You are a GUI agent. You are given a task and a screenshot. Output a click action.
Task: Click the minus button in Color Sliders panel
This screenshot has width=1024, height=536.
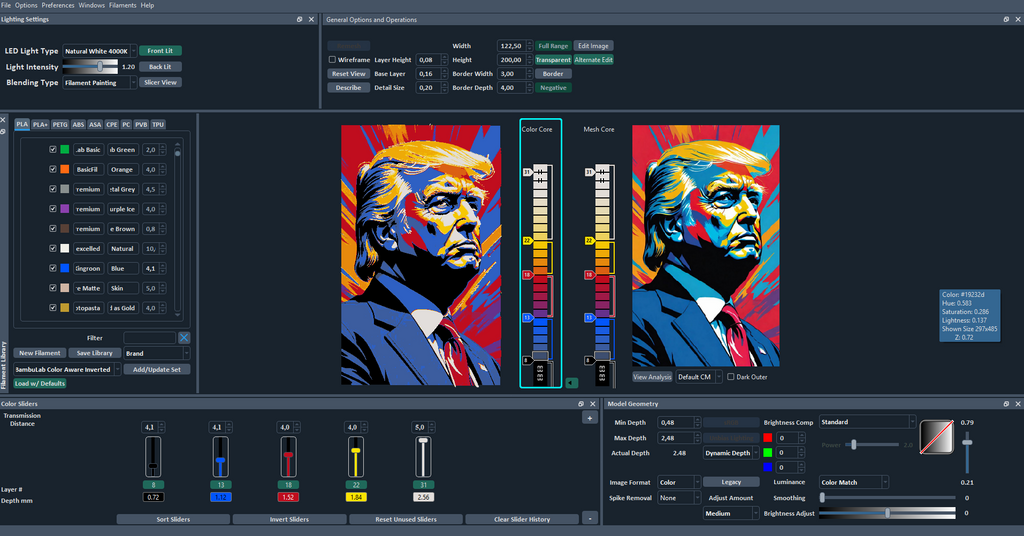pyautogui.click(x=590, y=518)
